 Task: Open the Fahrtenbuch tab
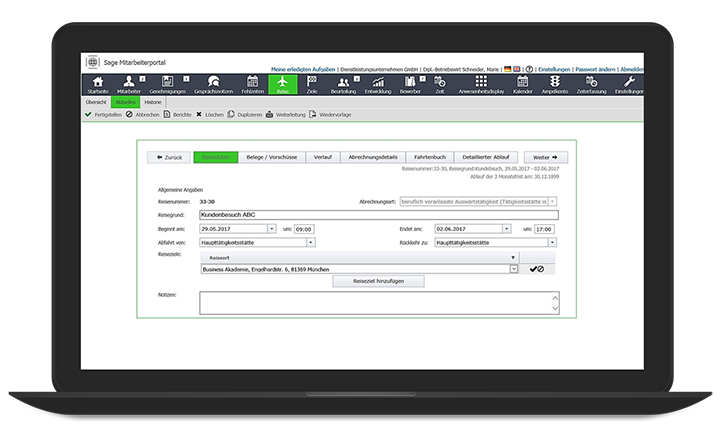[430, 157]
